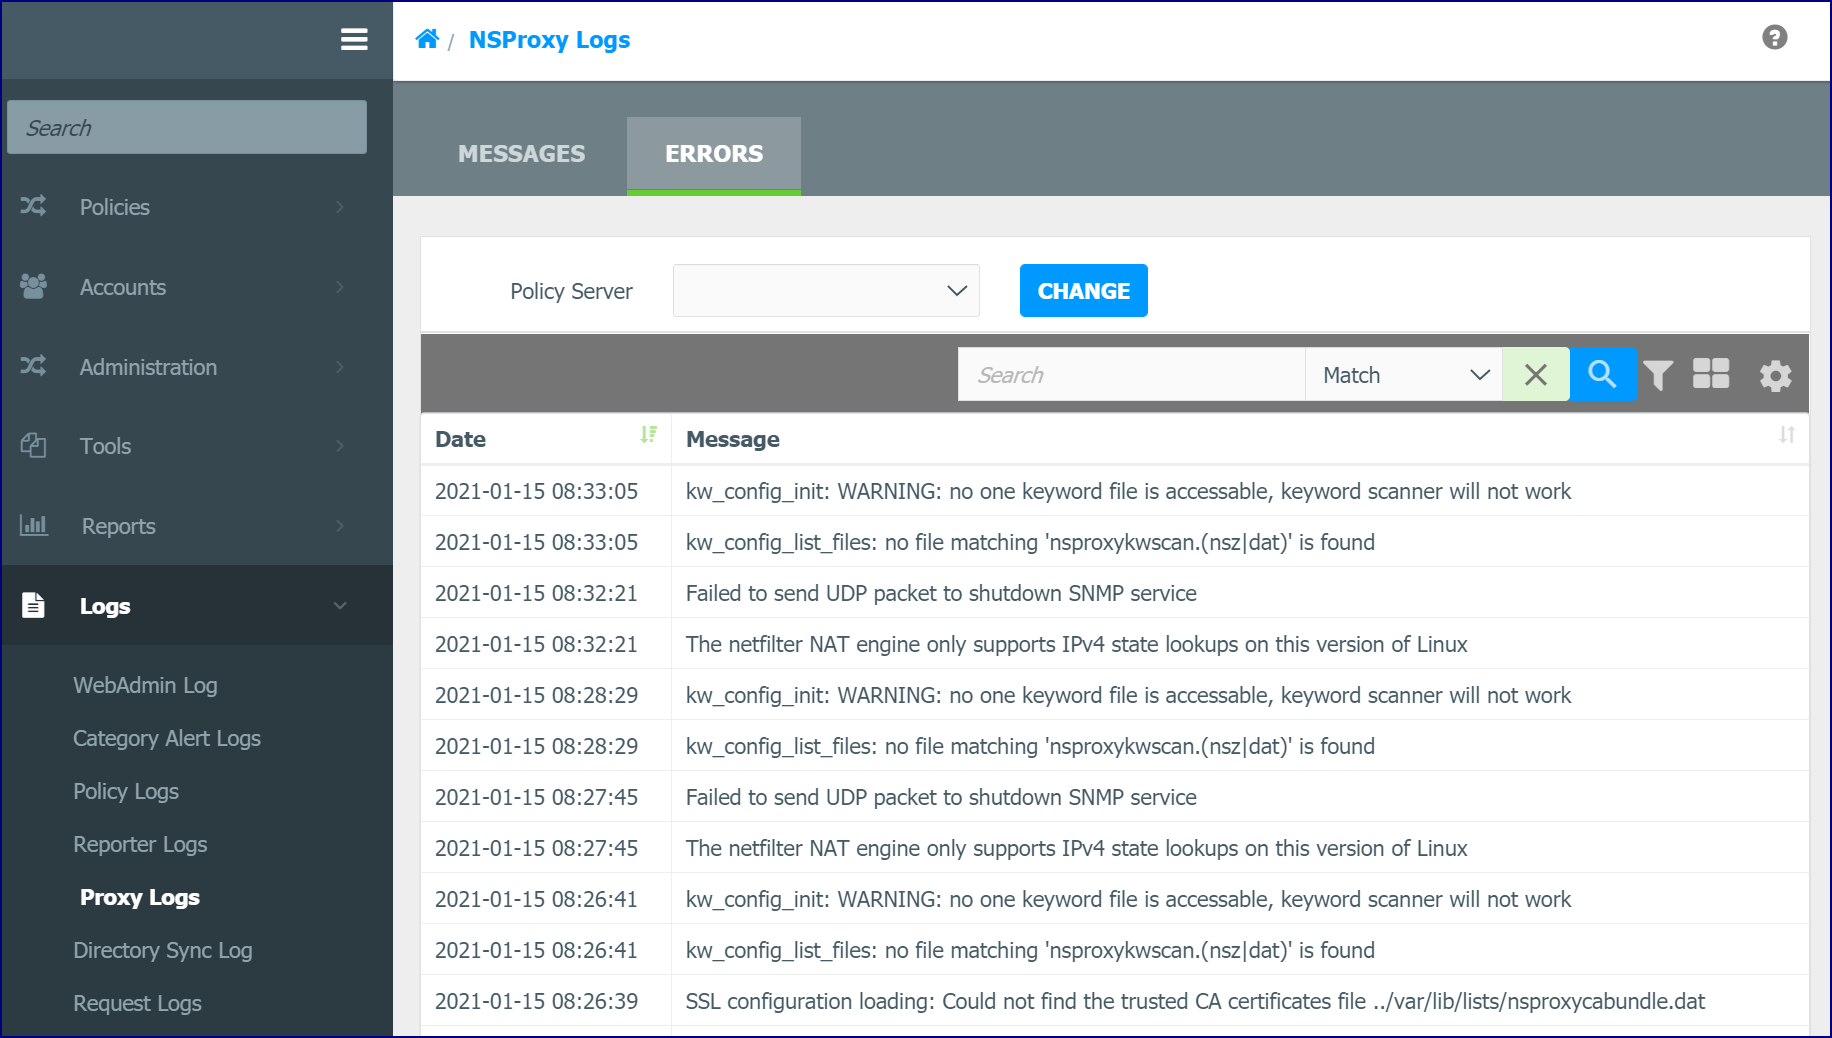Expand the Policies menu chevron
Screen dimensions: 1832x1038
pyautogui.click(x=340, y=207)
